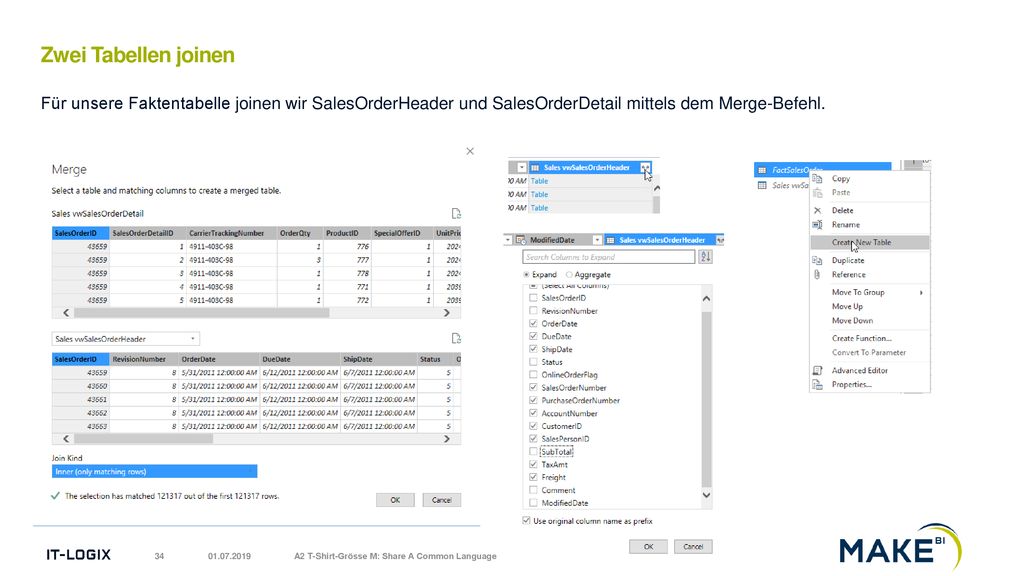Check the OnlineOrderFlag checkbox
Viewport: 1024px width, 576px height.
pyautogui.click(x=533, y=375)
